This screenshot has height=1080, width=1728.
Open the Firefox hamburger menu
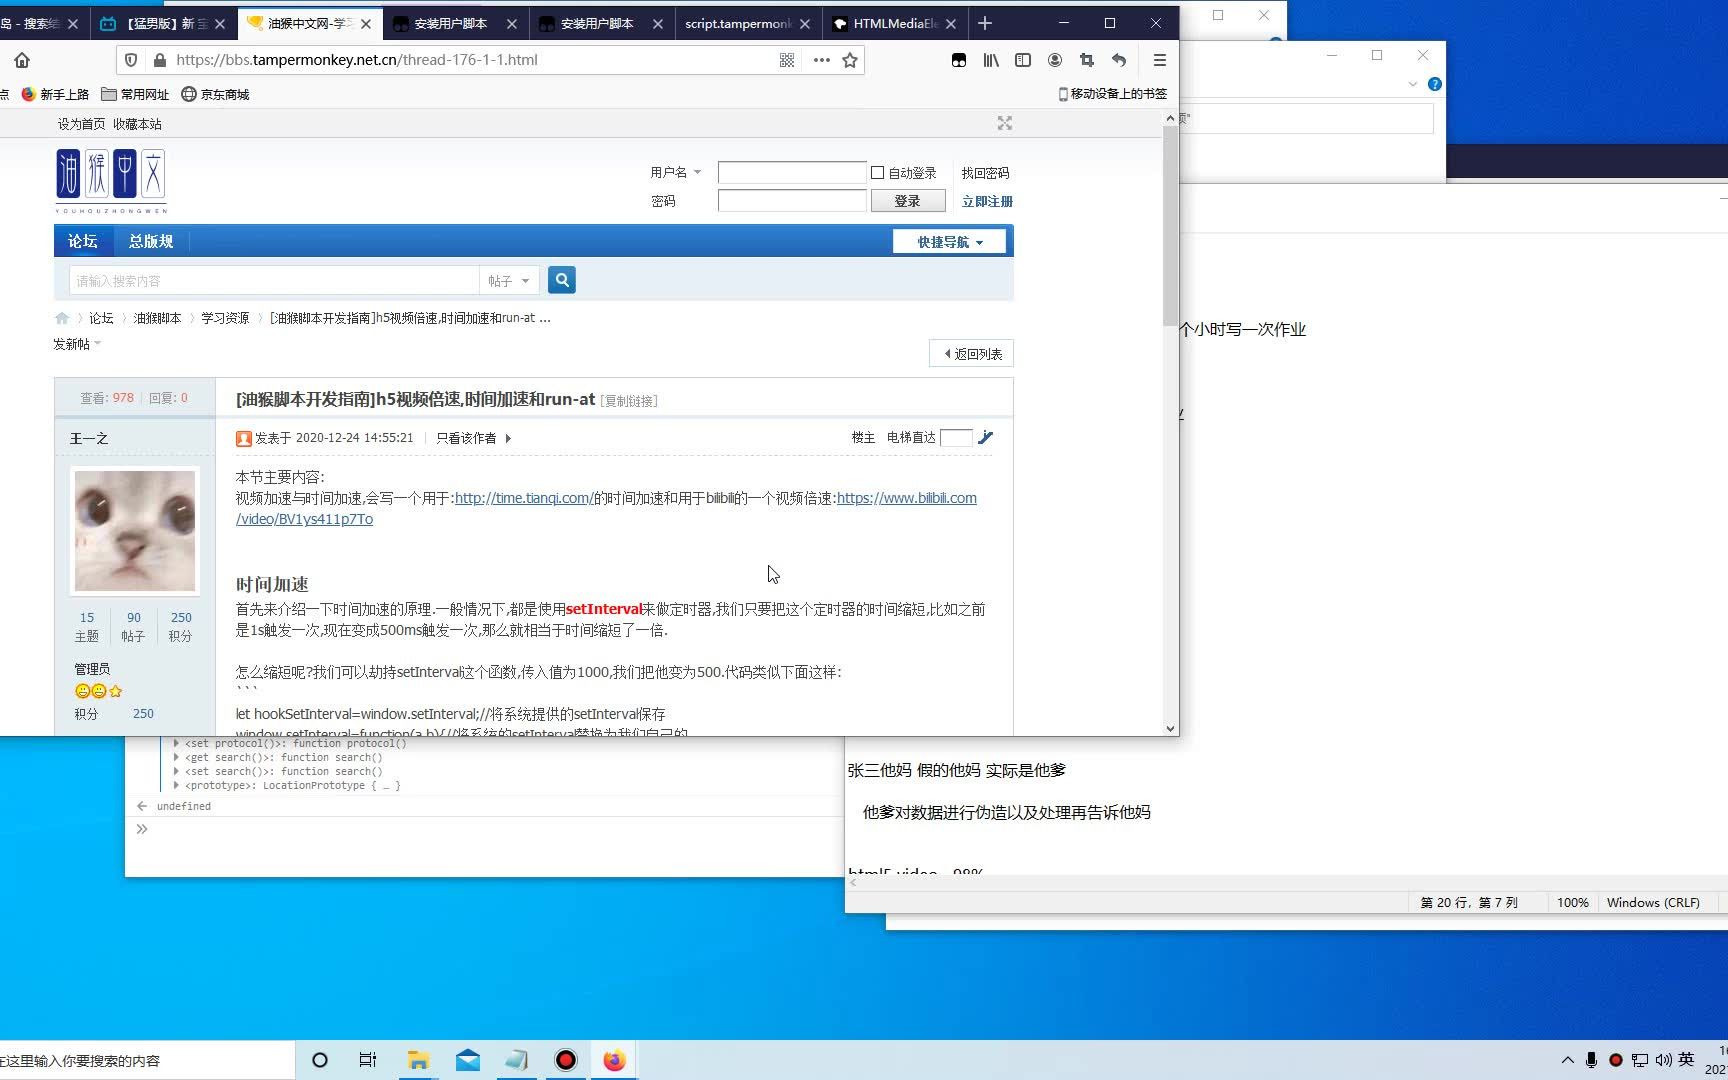pos(1159,60)
